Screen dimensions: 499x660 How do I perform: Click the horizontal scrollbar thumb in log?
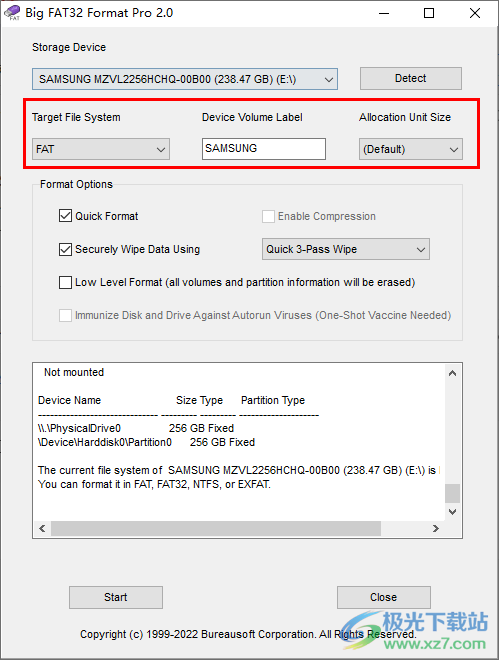[216, 528]
